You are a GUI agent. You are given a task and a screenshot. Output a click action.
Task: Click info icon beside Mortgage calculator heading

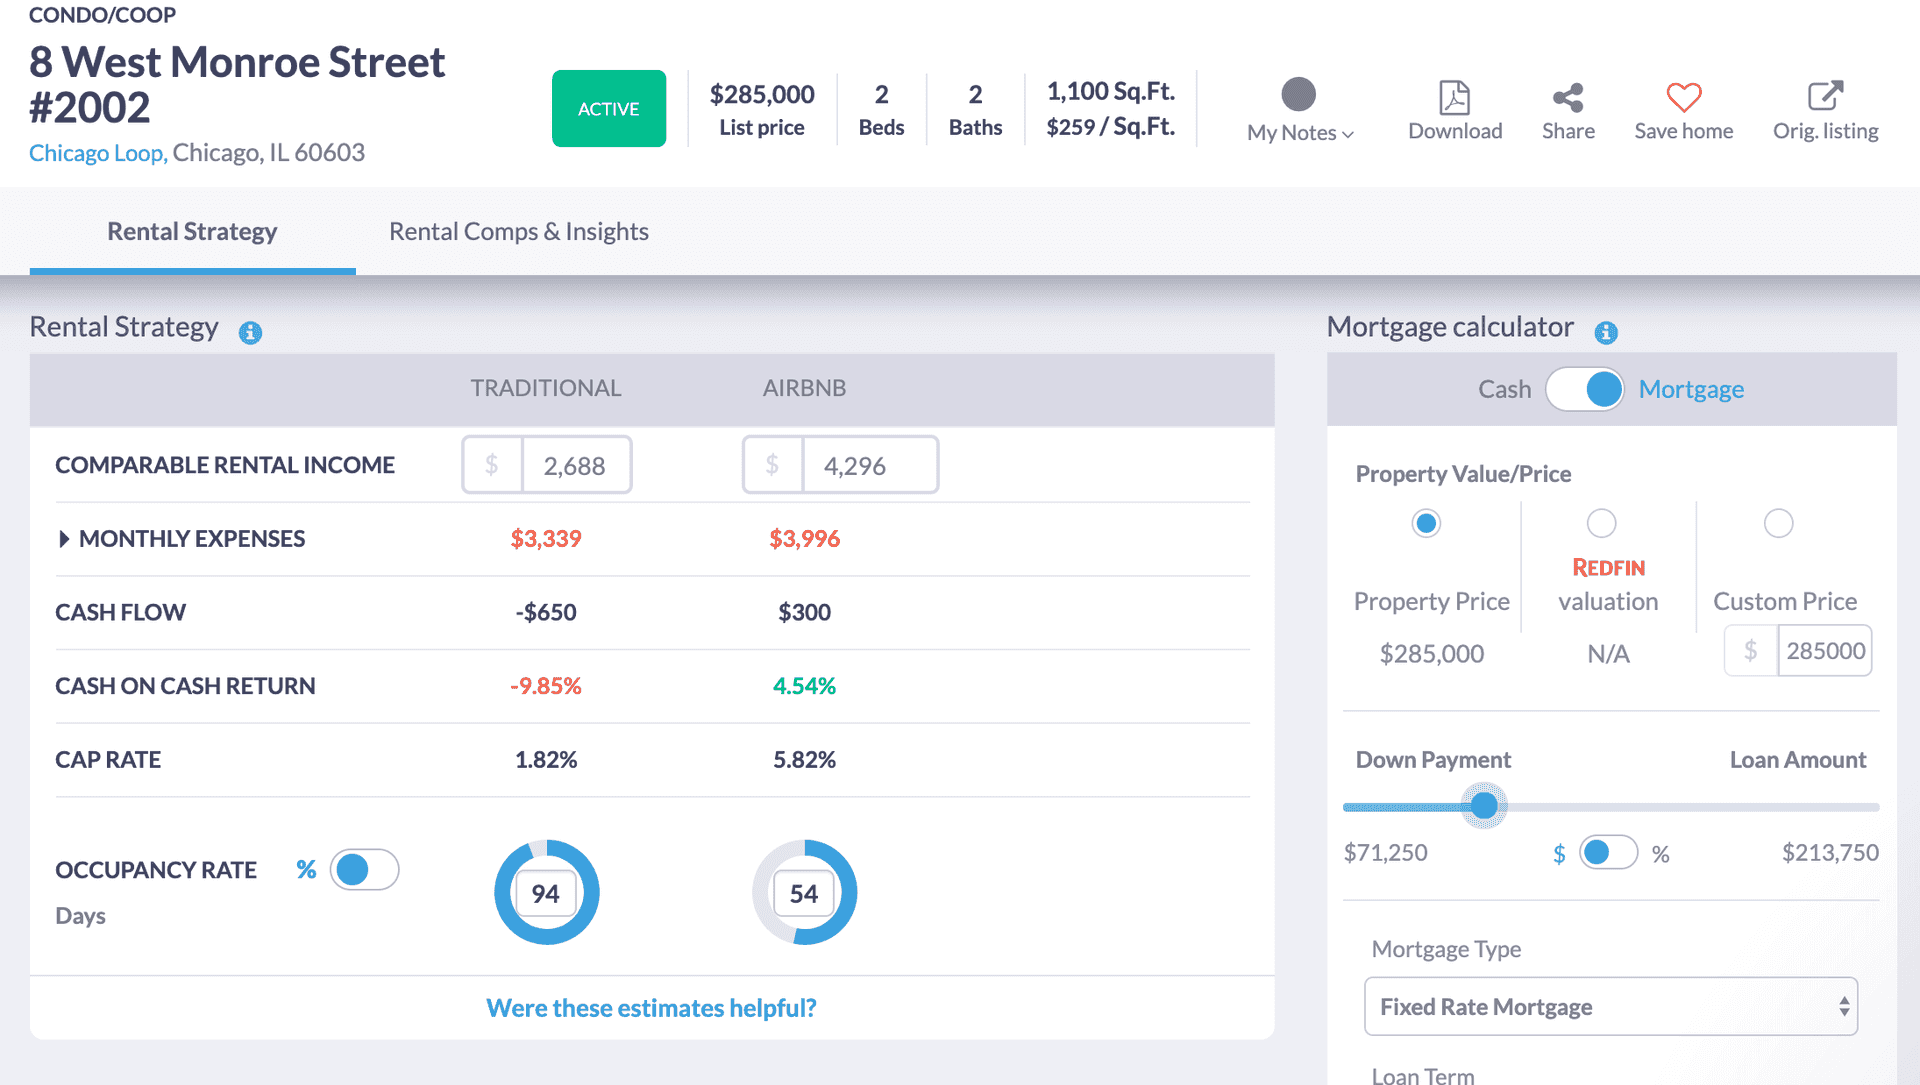click(1606, 332)
